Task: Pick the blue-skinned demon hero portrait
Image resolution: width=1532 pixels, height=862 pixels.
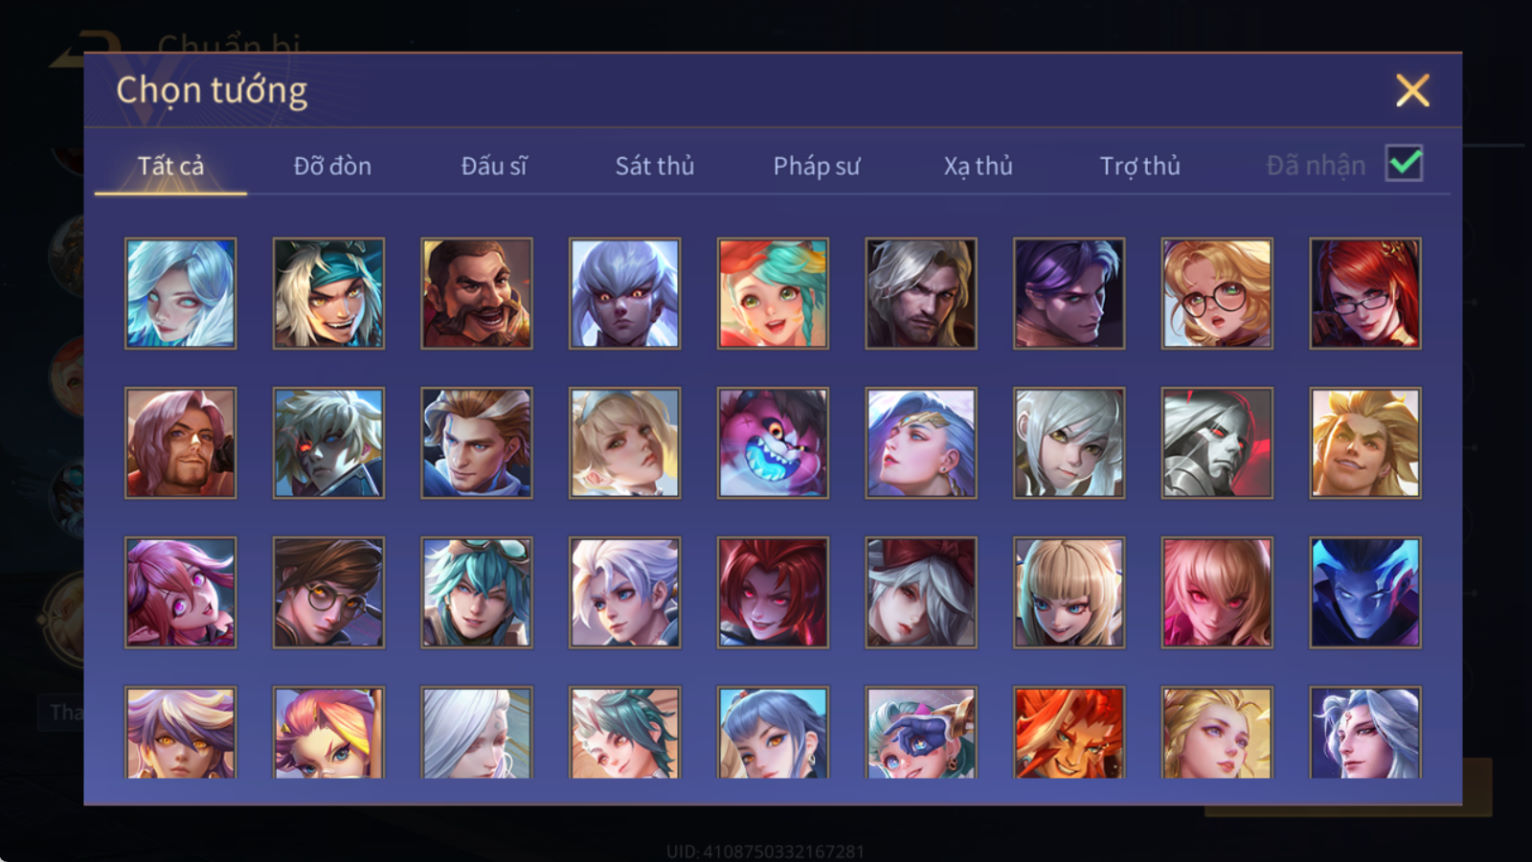Action: point(1365,593)
